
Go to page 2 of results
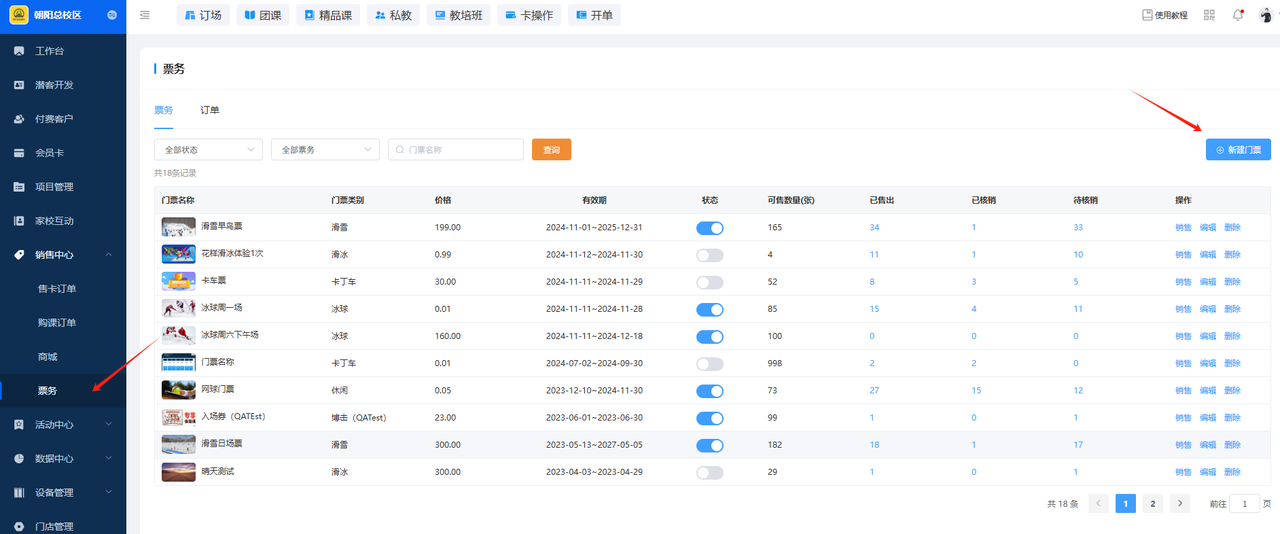[1153, 504]
